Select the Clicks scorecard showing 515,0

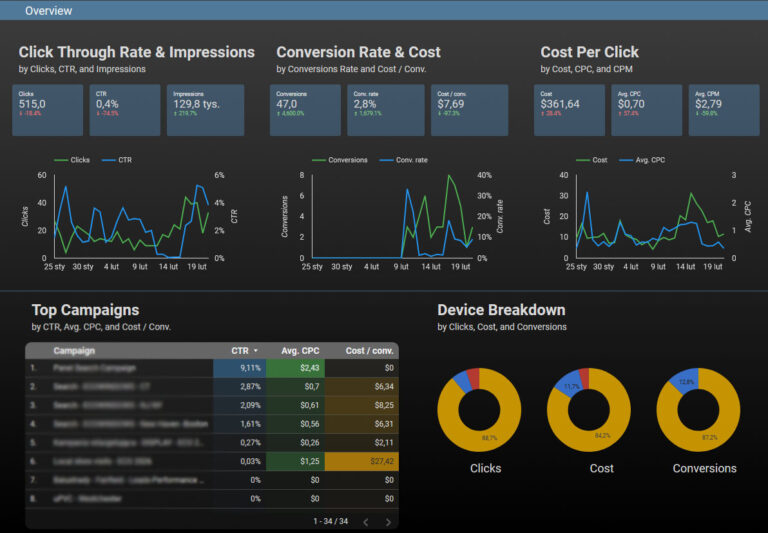click(x=48, y=110)
